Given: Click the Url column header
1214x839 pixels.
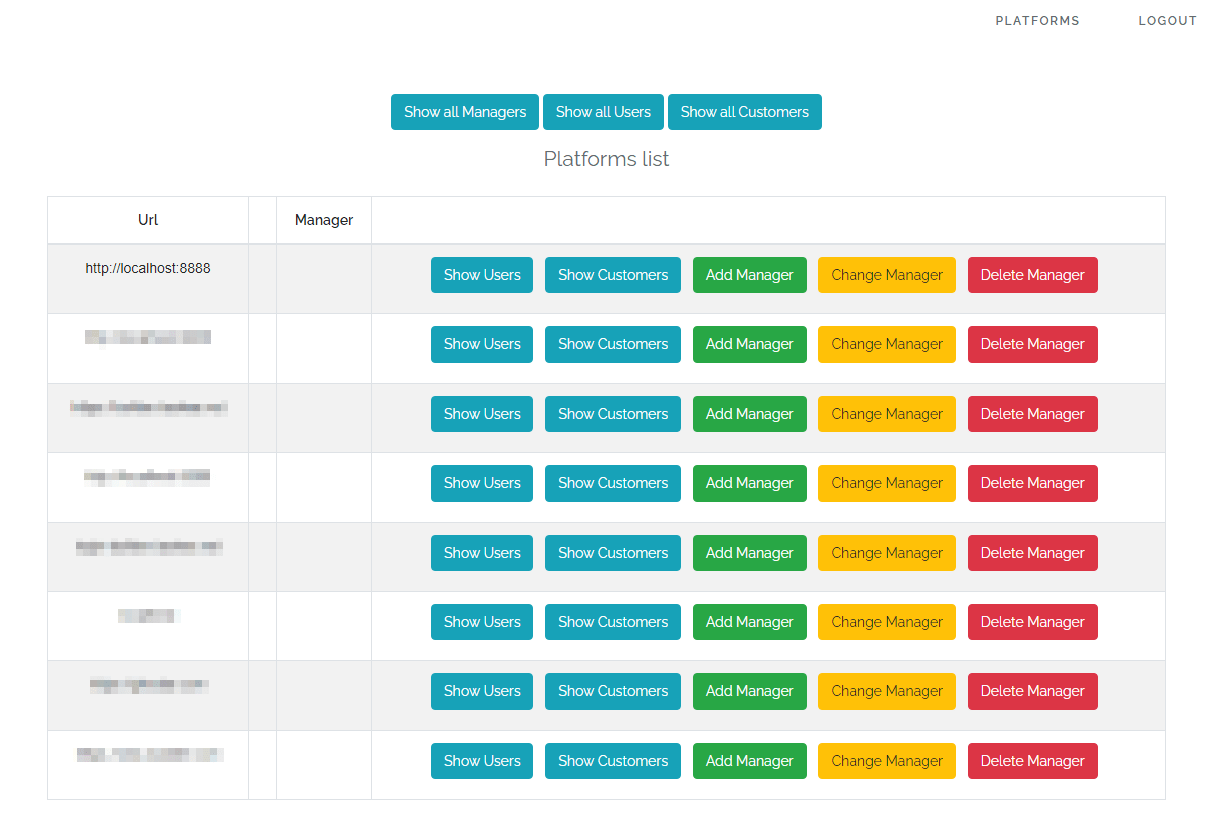Looking at the screenshot, I should tap(147, 219).
